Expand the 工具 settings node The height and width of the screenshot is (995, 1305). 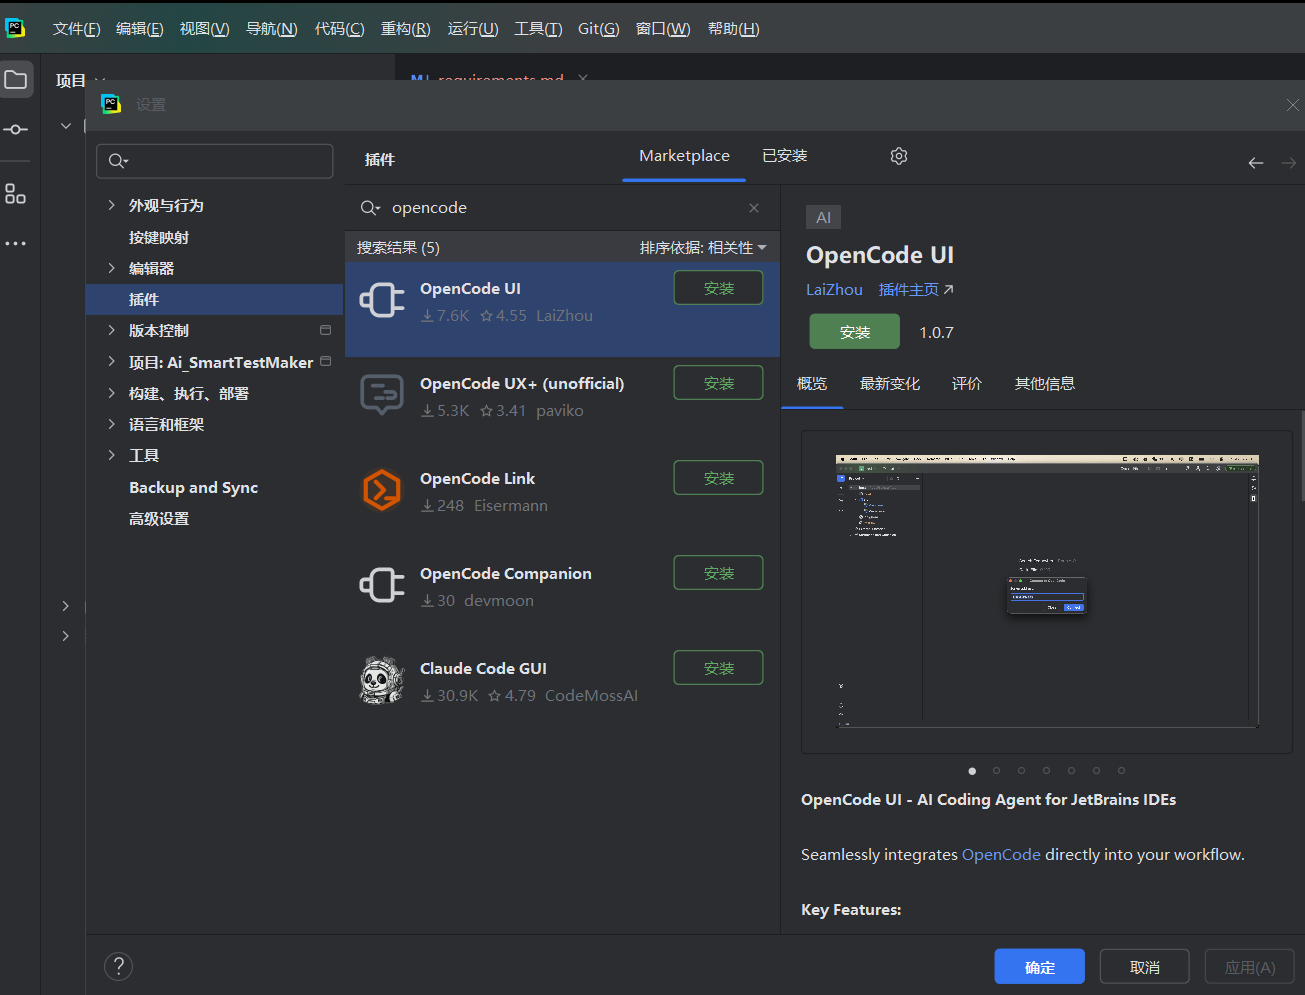[111, 455]
